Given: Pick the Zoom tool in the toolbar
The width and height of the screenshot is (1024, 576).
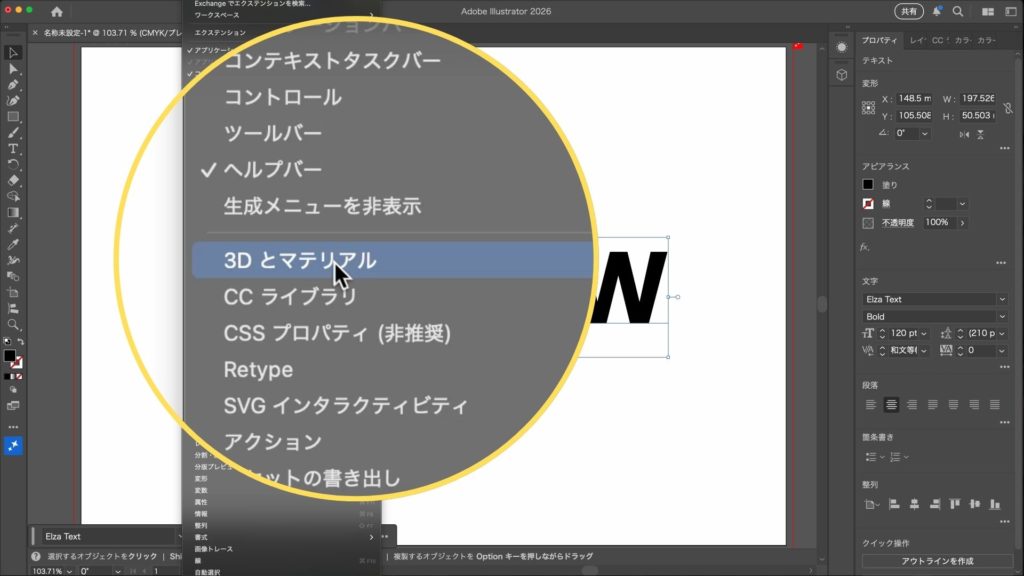Looking at the screenshot, I should 13,325.
